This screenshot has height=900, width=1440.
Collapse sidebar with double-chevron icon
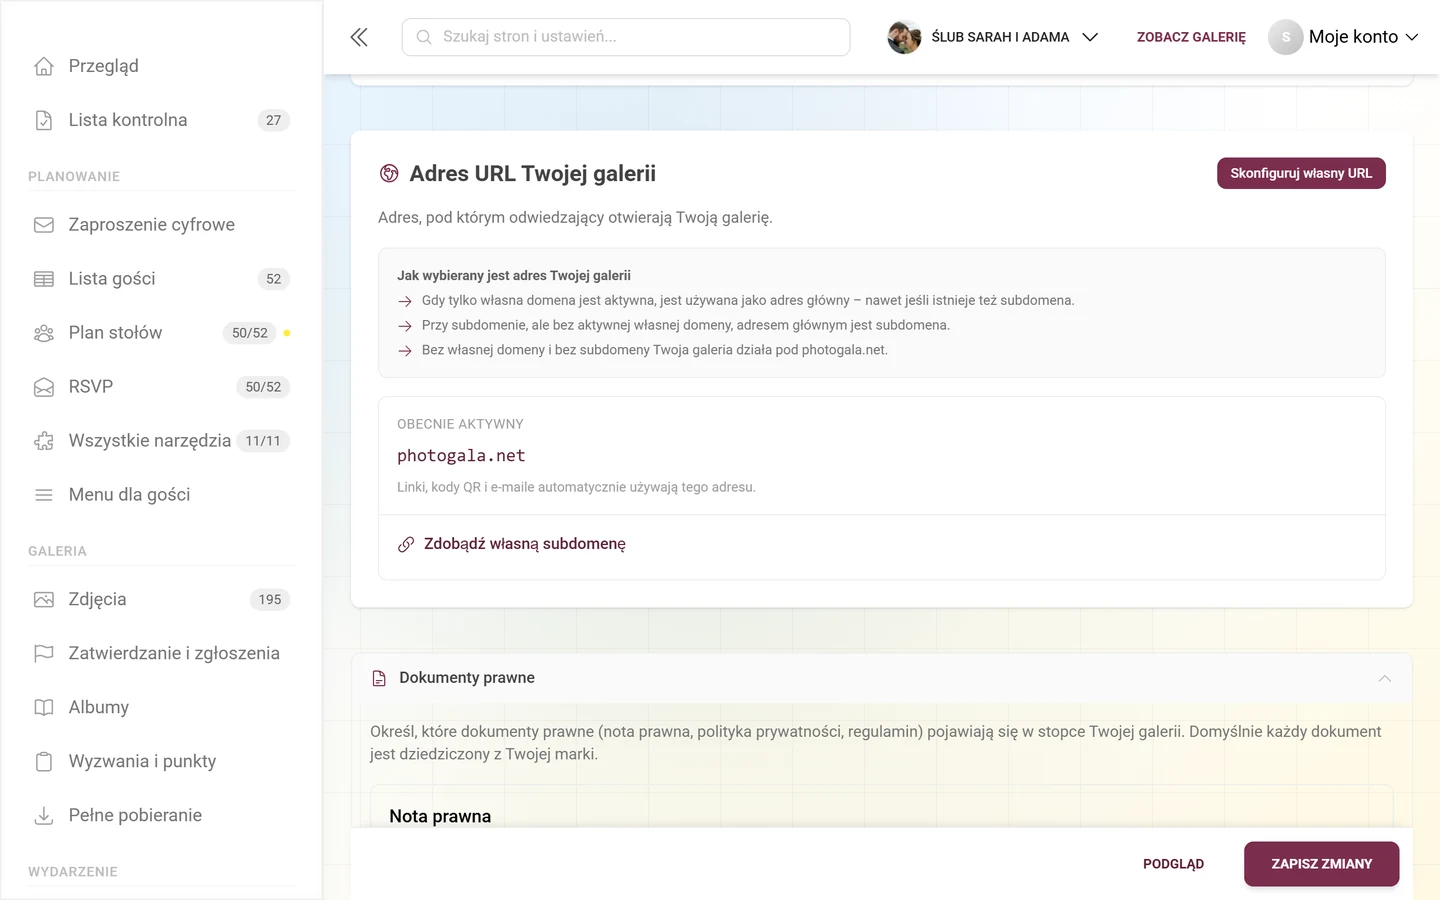point(359,37)
